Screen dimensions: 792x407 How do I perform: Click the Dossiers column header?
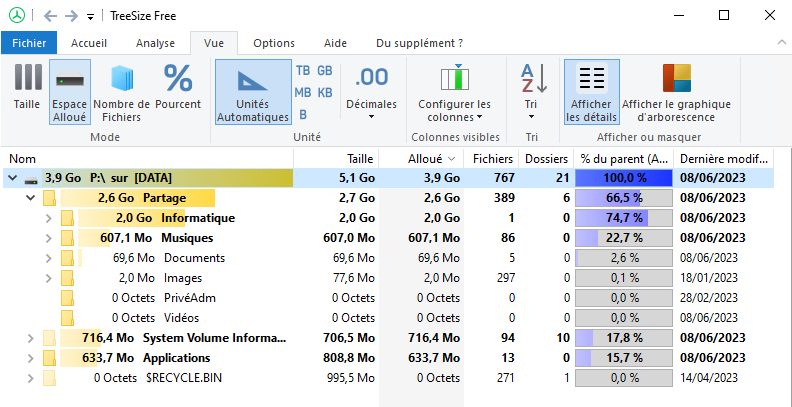(545, 159)
